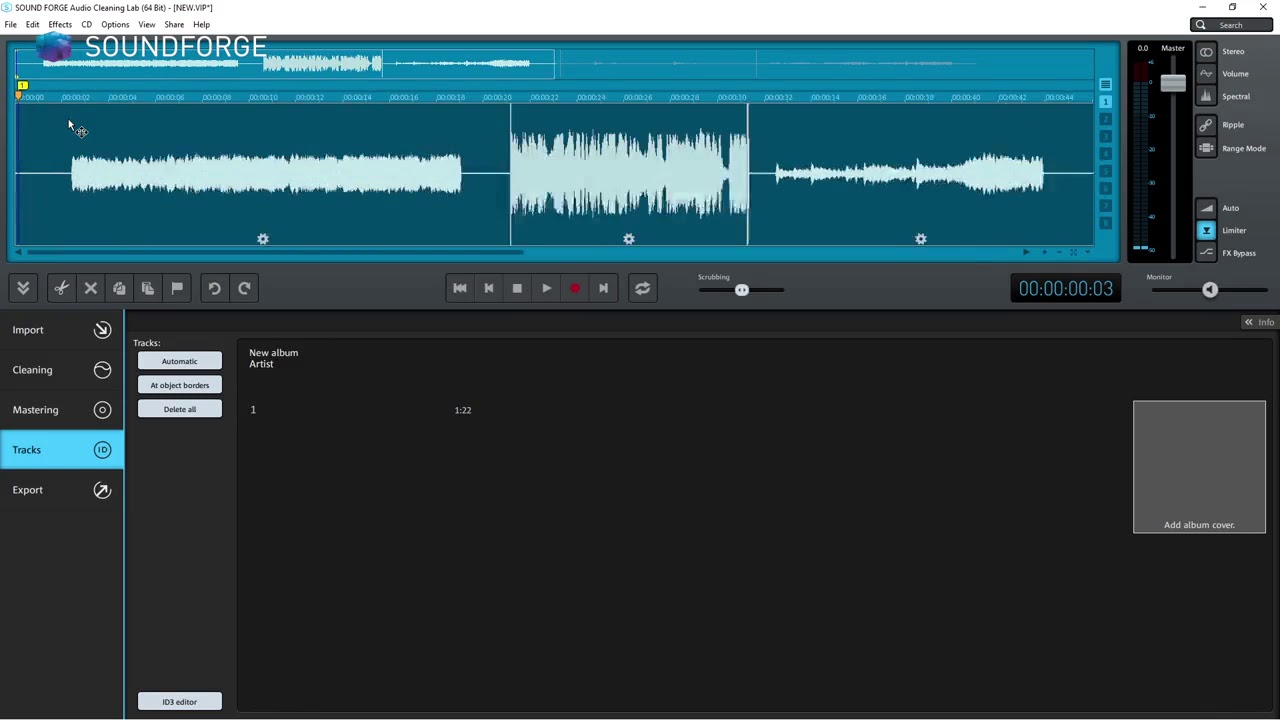The image size is (1280, 720).
Task: Enable Range Mode
Action: tap(1206, 148)
